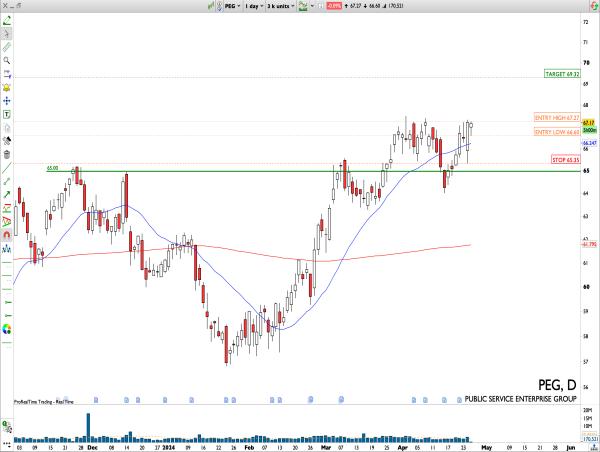Click PUBLIC SERVICE ENTERPRISE GROUP text
The height and width of the screenshot is (452, 600).
(520, 399)
